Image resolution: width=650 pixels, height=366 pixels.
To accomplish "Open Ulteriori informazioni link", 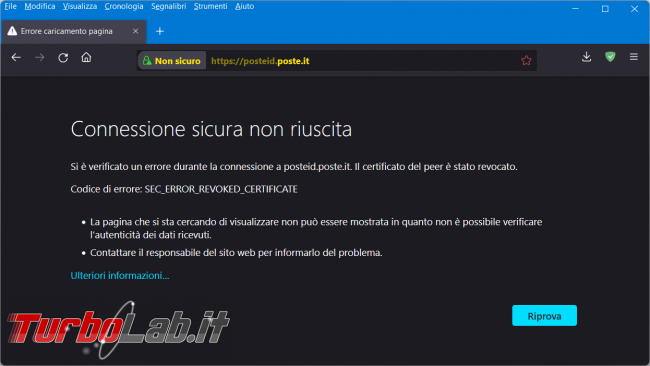I will (x=120, y=276).
